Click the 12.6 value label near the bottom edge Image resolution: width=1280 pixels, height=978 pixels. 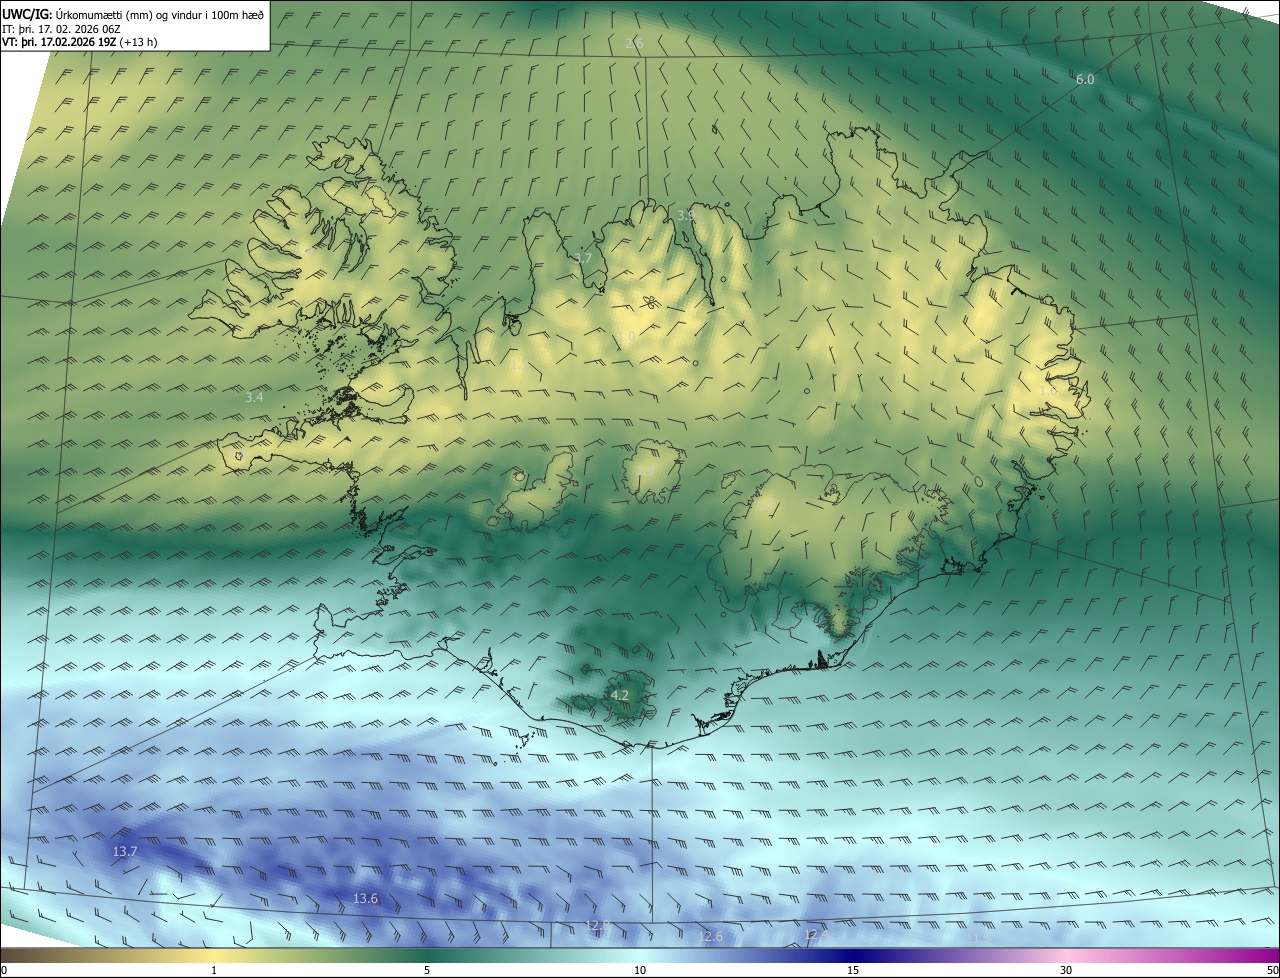[710, 936]
